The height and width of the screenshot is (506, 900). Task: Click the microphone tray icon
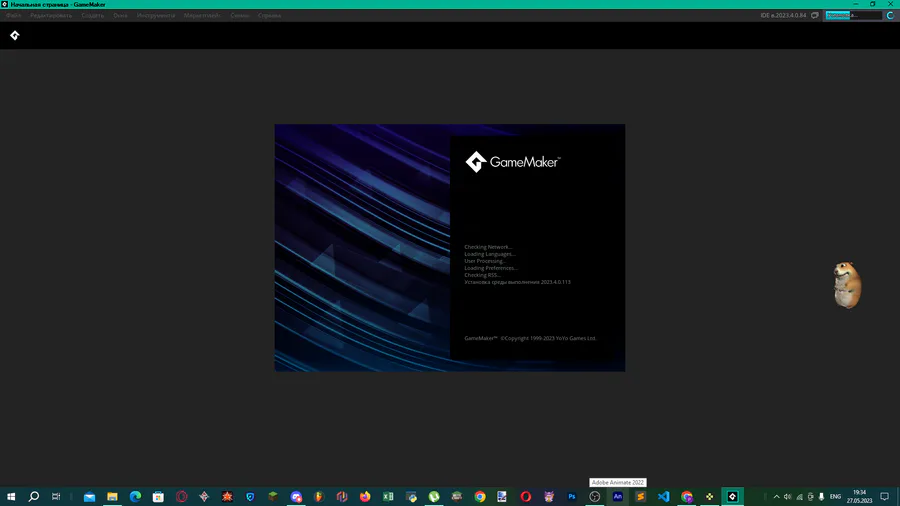click(821, 496)
